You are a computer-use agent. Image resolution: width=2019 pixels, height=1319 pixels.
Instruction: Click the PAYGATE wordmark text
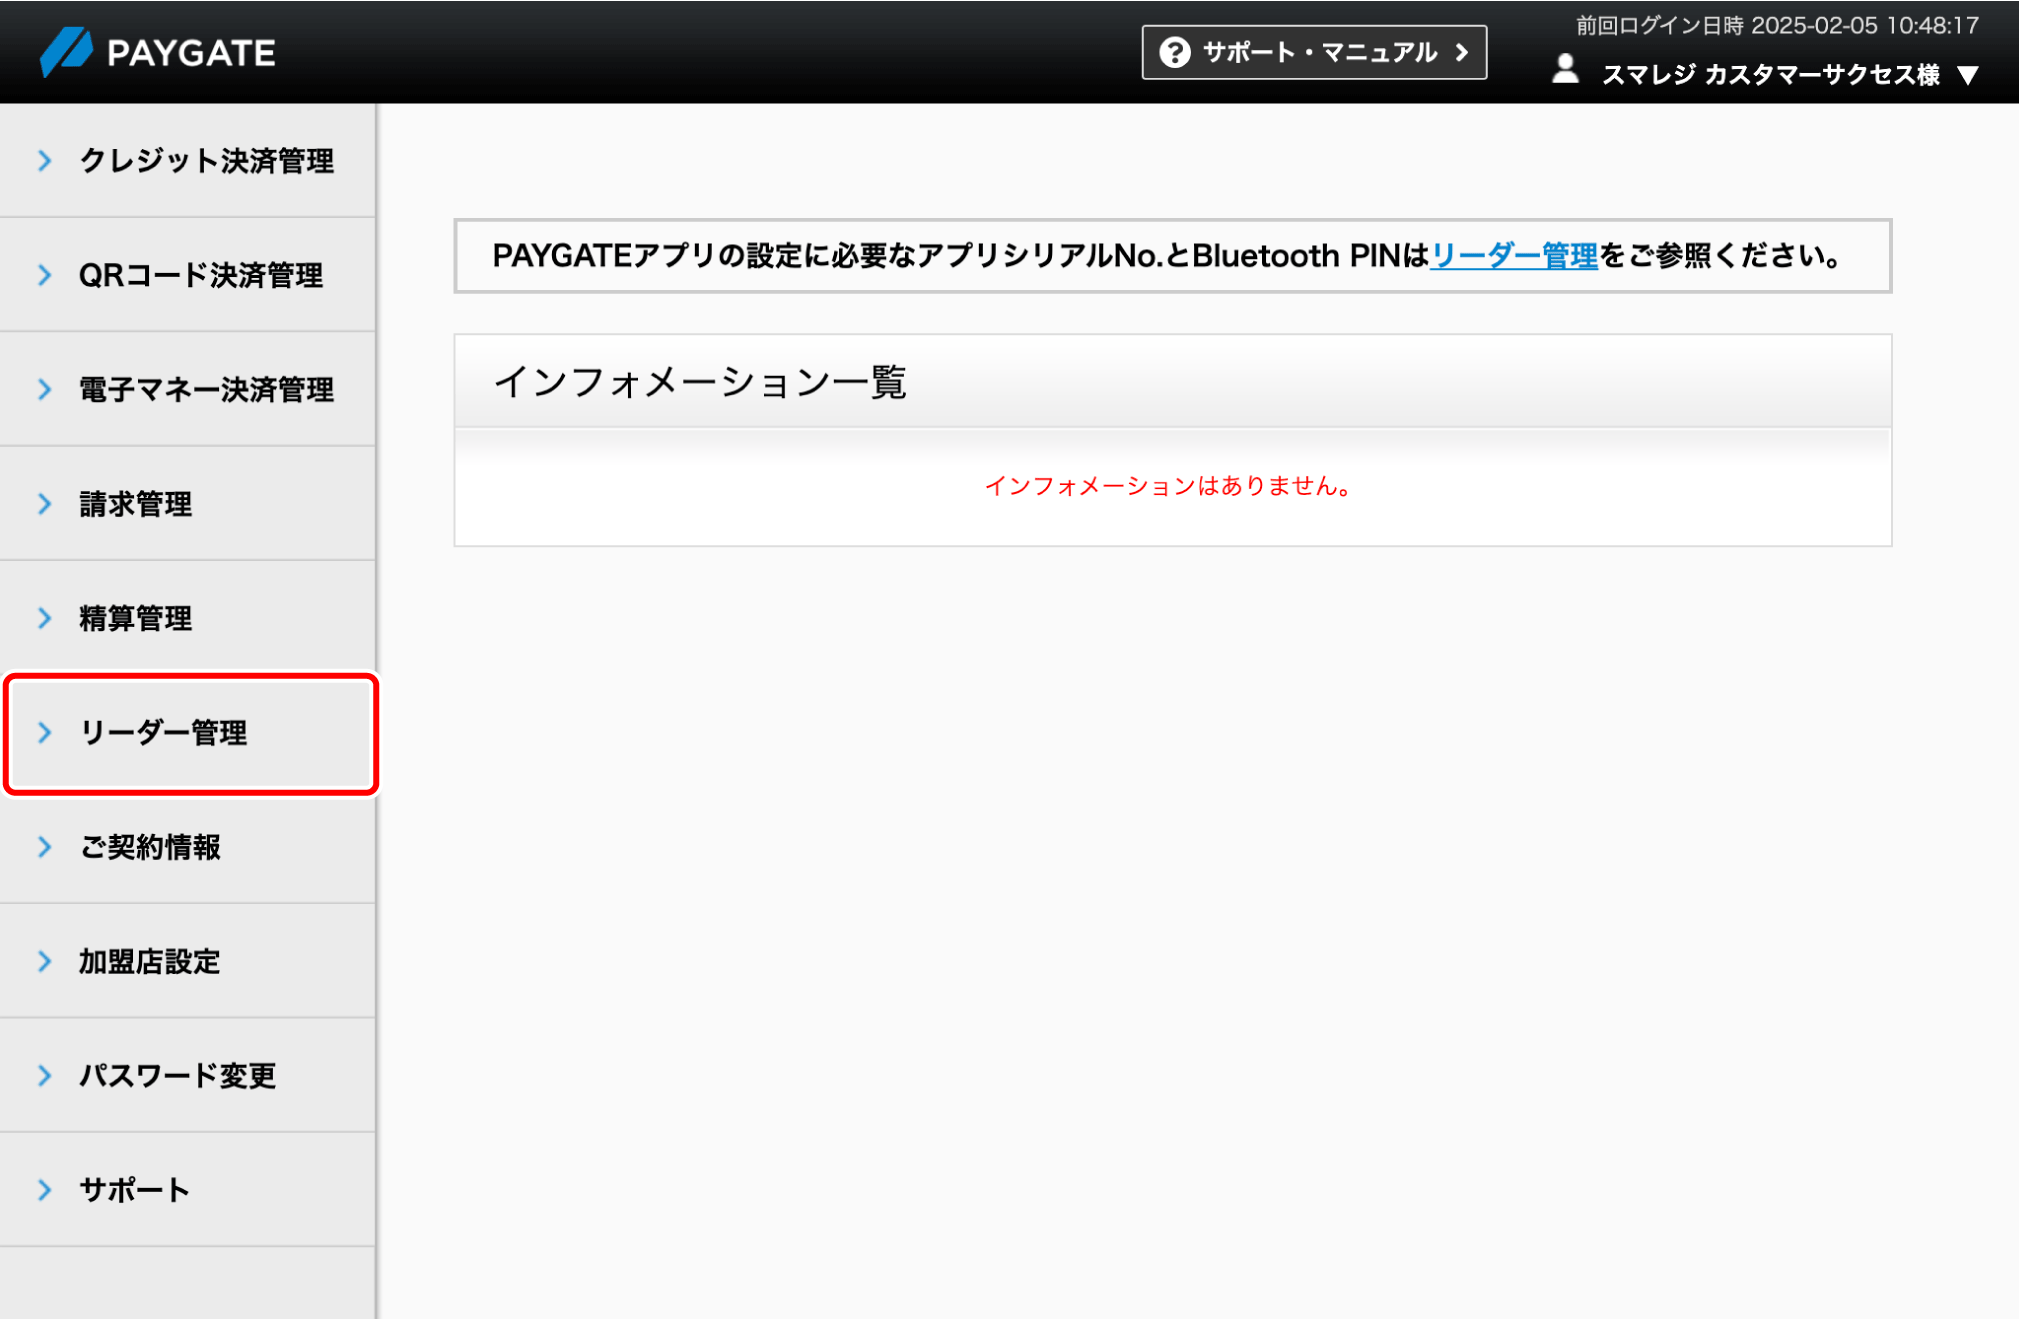pyautogui.click(x=191, y=53)
